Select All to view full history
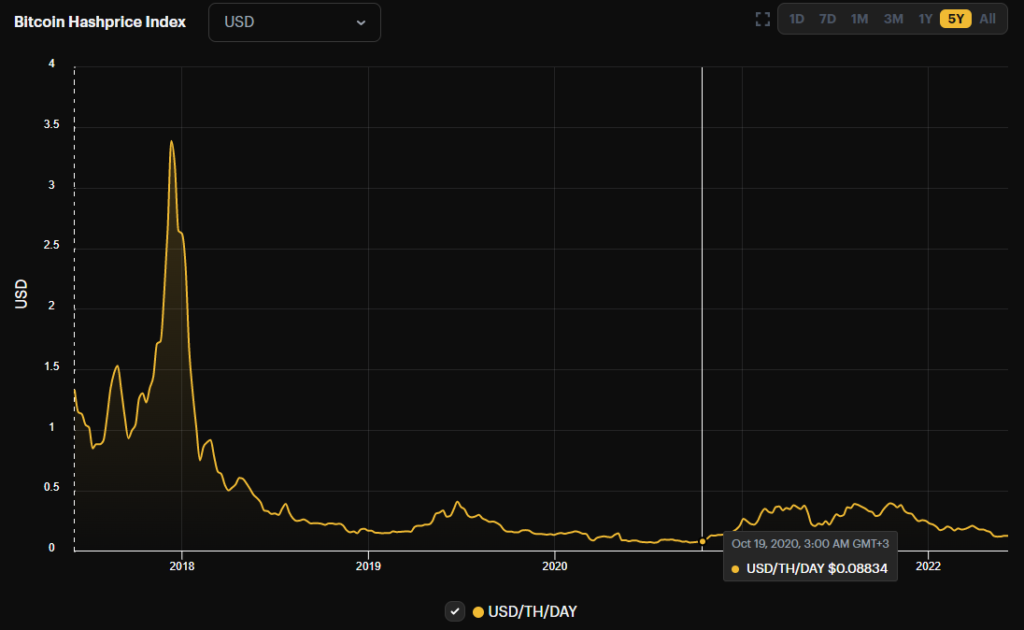This screenshot has width=1024, height=630. tap(986, 18)
